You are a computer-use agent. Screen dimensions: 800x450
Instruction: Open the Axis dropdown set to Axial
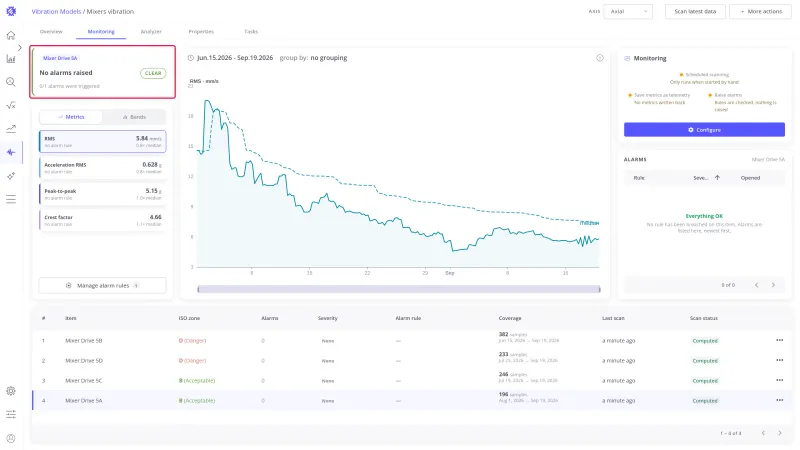click(628, 11)
